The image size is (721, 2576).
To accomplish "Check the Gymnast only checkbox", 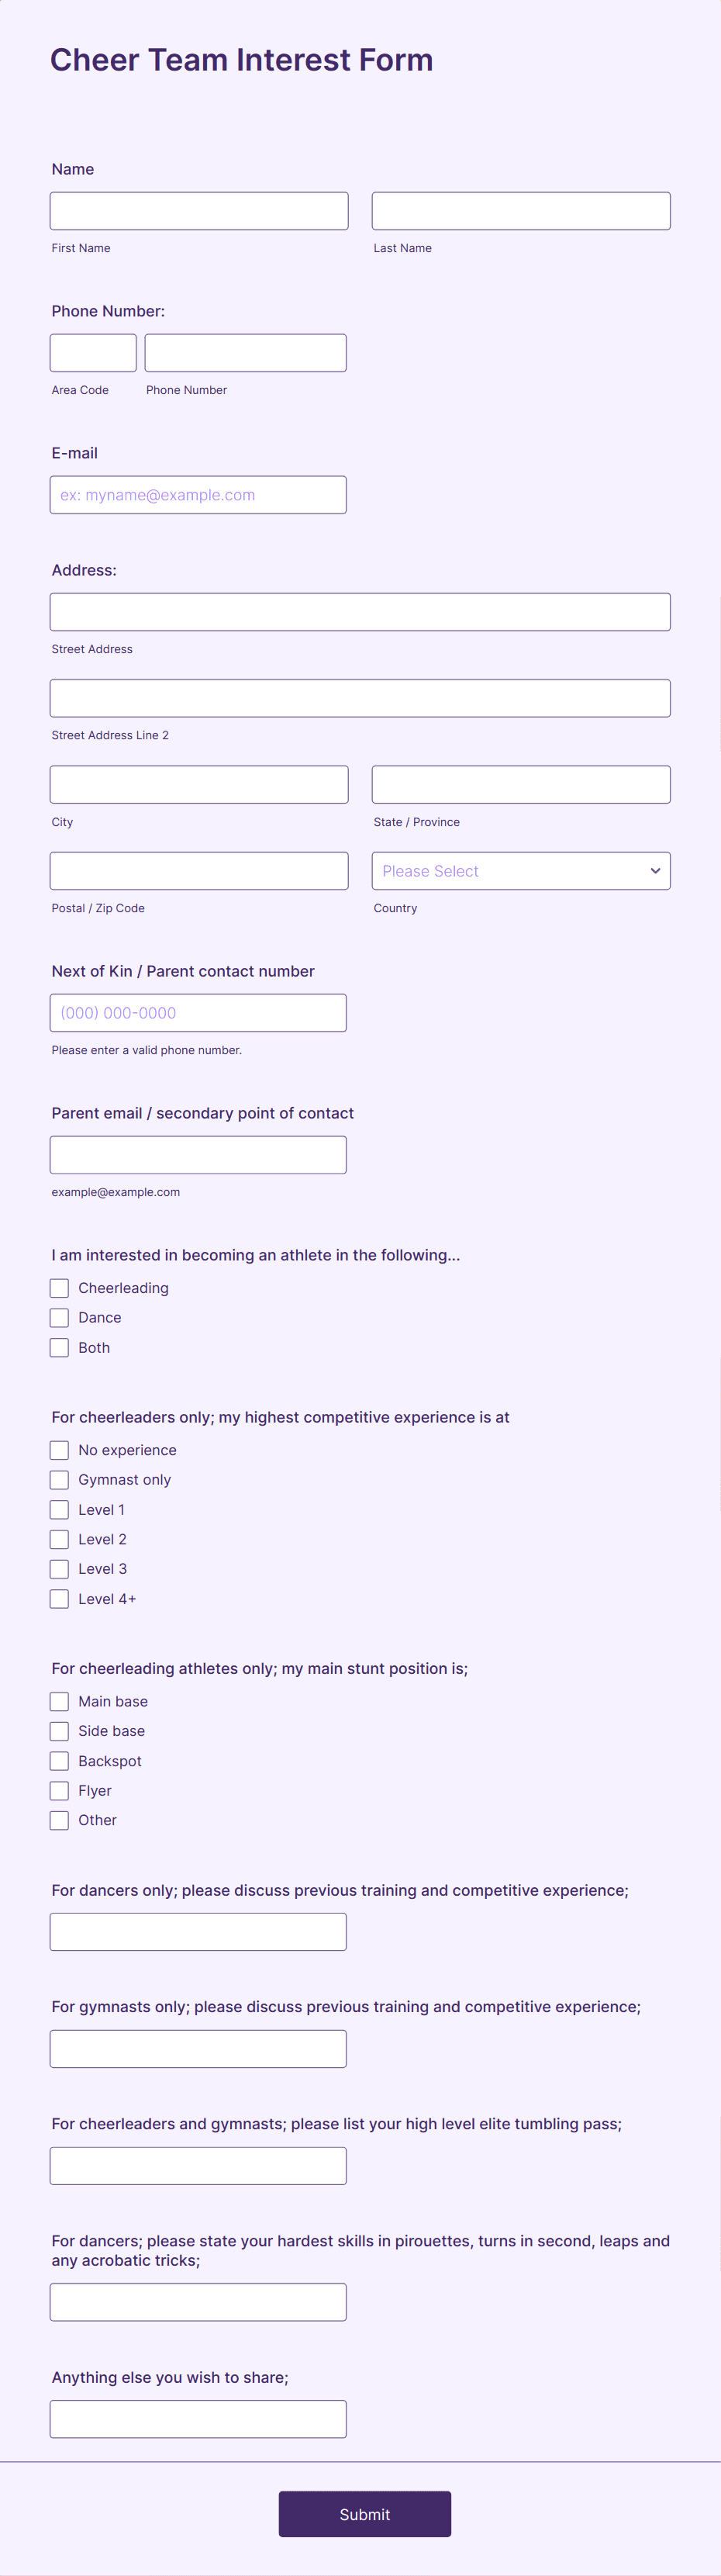I will [59, 1479].
